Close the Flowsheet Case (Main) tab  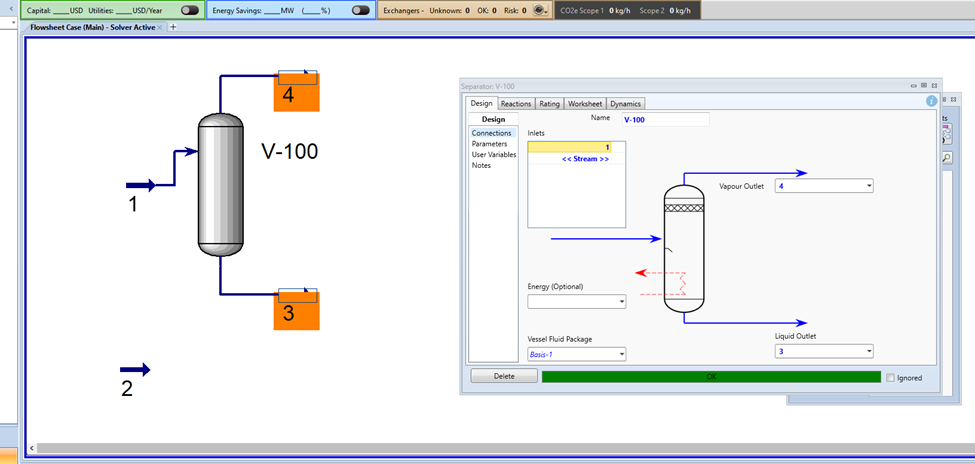click(x=160, y=27)
